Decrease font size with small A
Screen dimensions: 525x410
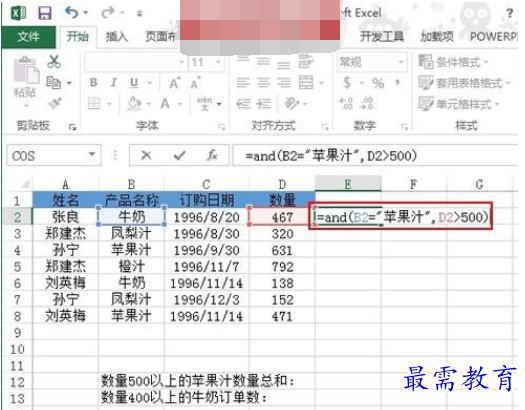(x=196, y=83)
